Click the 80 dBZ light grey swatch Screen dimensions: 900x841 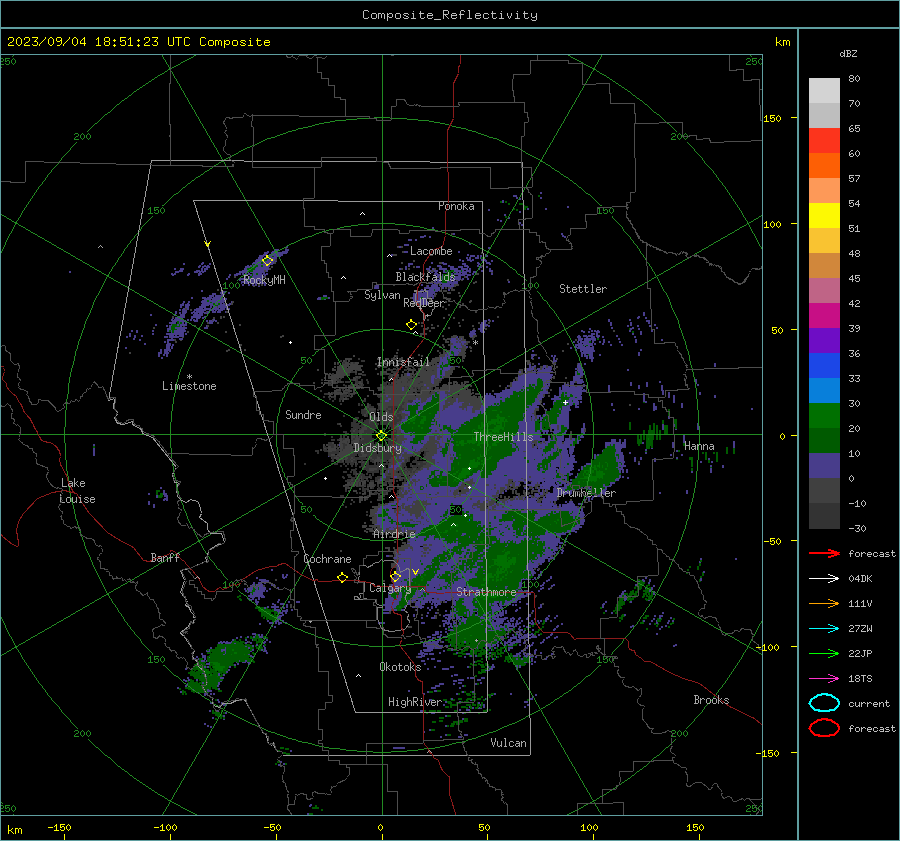click(x=824, y=90)
